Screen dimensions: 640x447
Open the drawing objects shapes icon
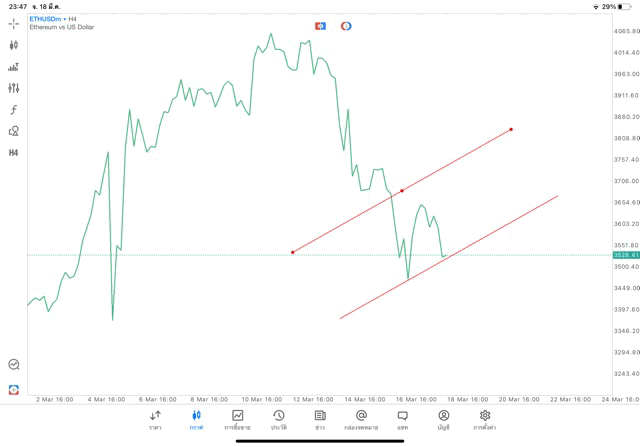click(x=14, y=131)
